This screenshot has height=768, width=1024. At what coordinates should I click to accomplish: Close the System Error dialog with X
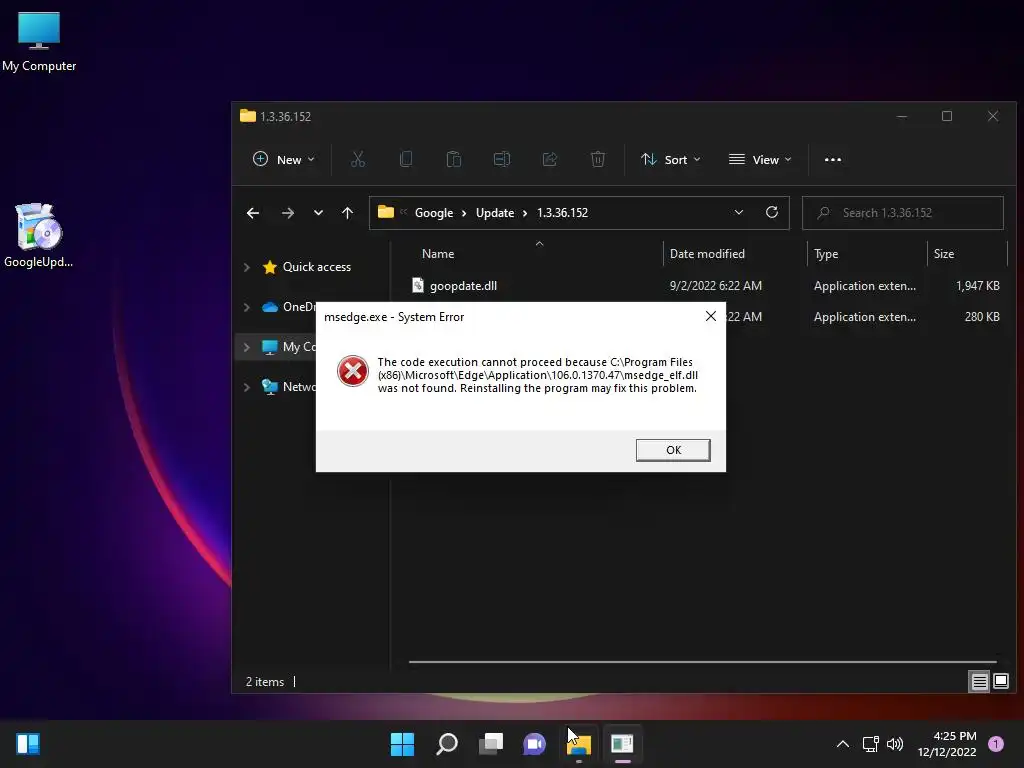point(711,316)
